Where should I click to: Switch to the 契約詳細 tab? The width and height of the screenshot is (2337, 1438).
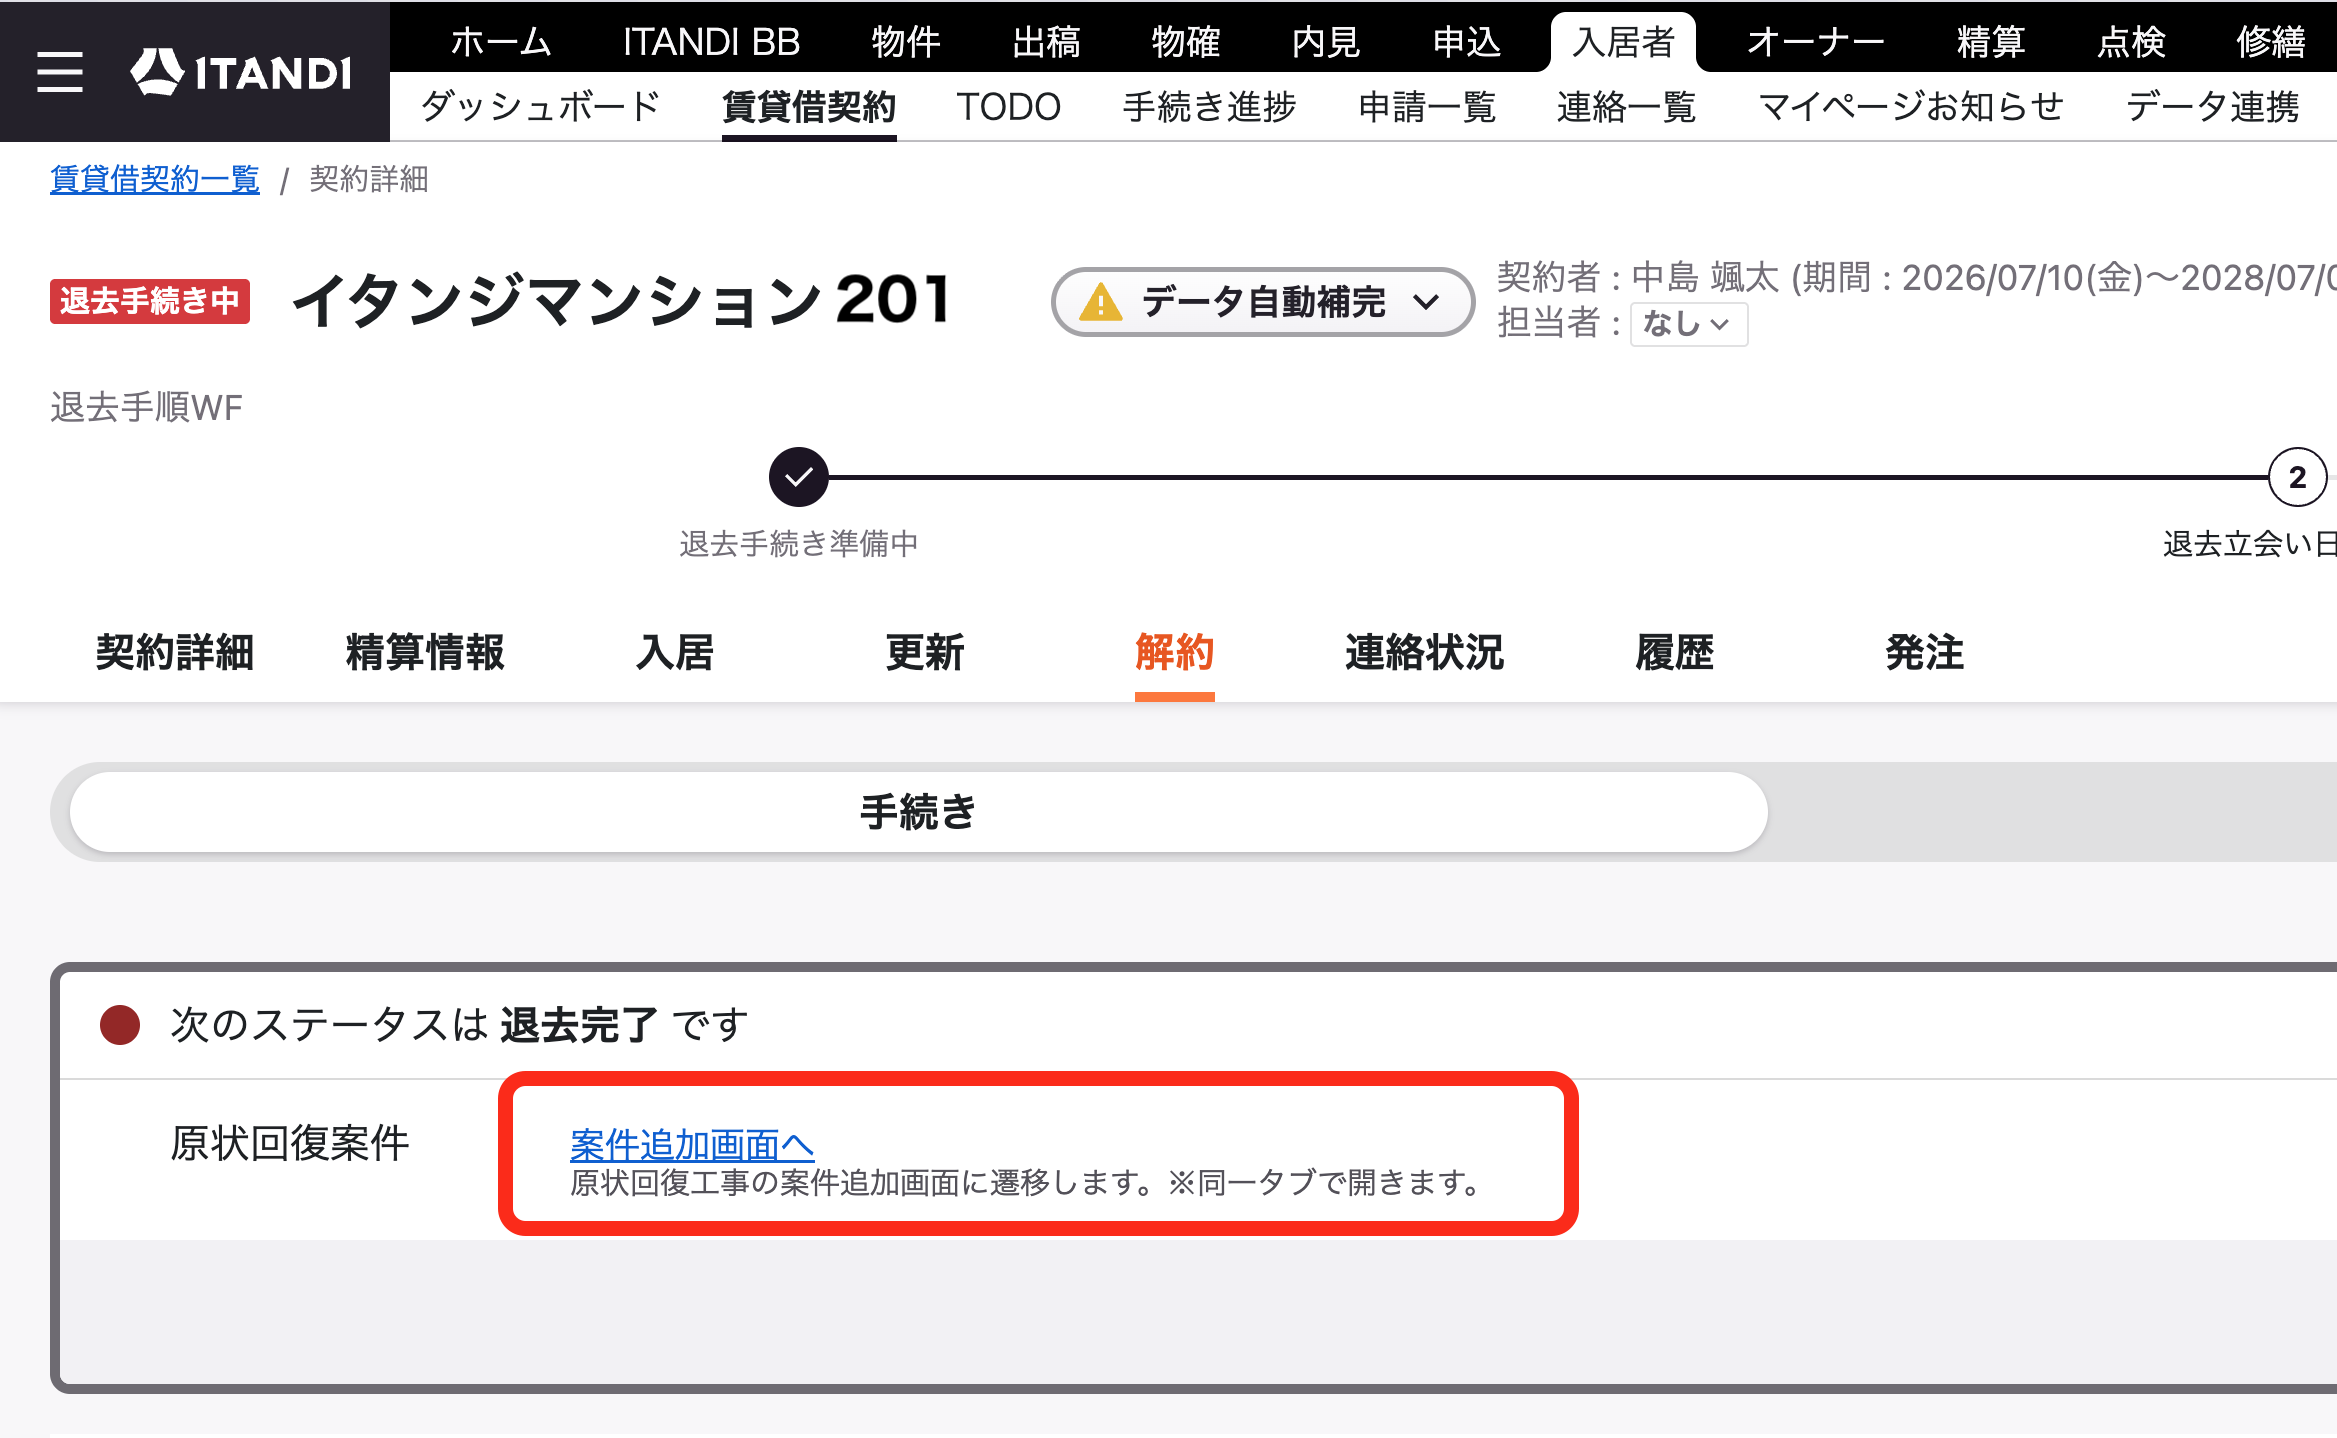tap(175, 652)
